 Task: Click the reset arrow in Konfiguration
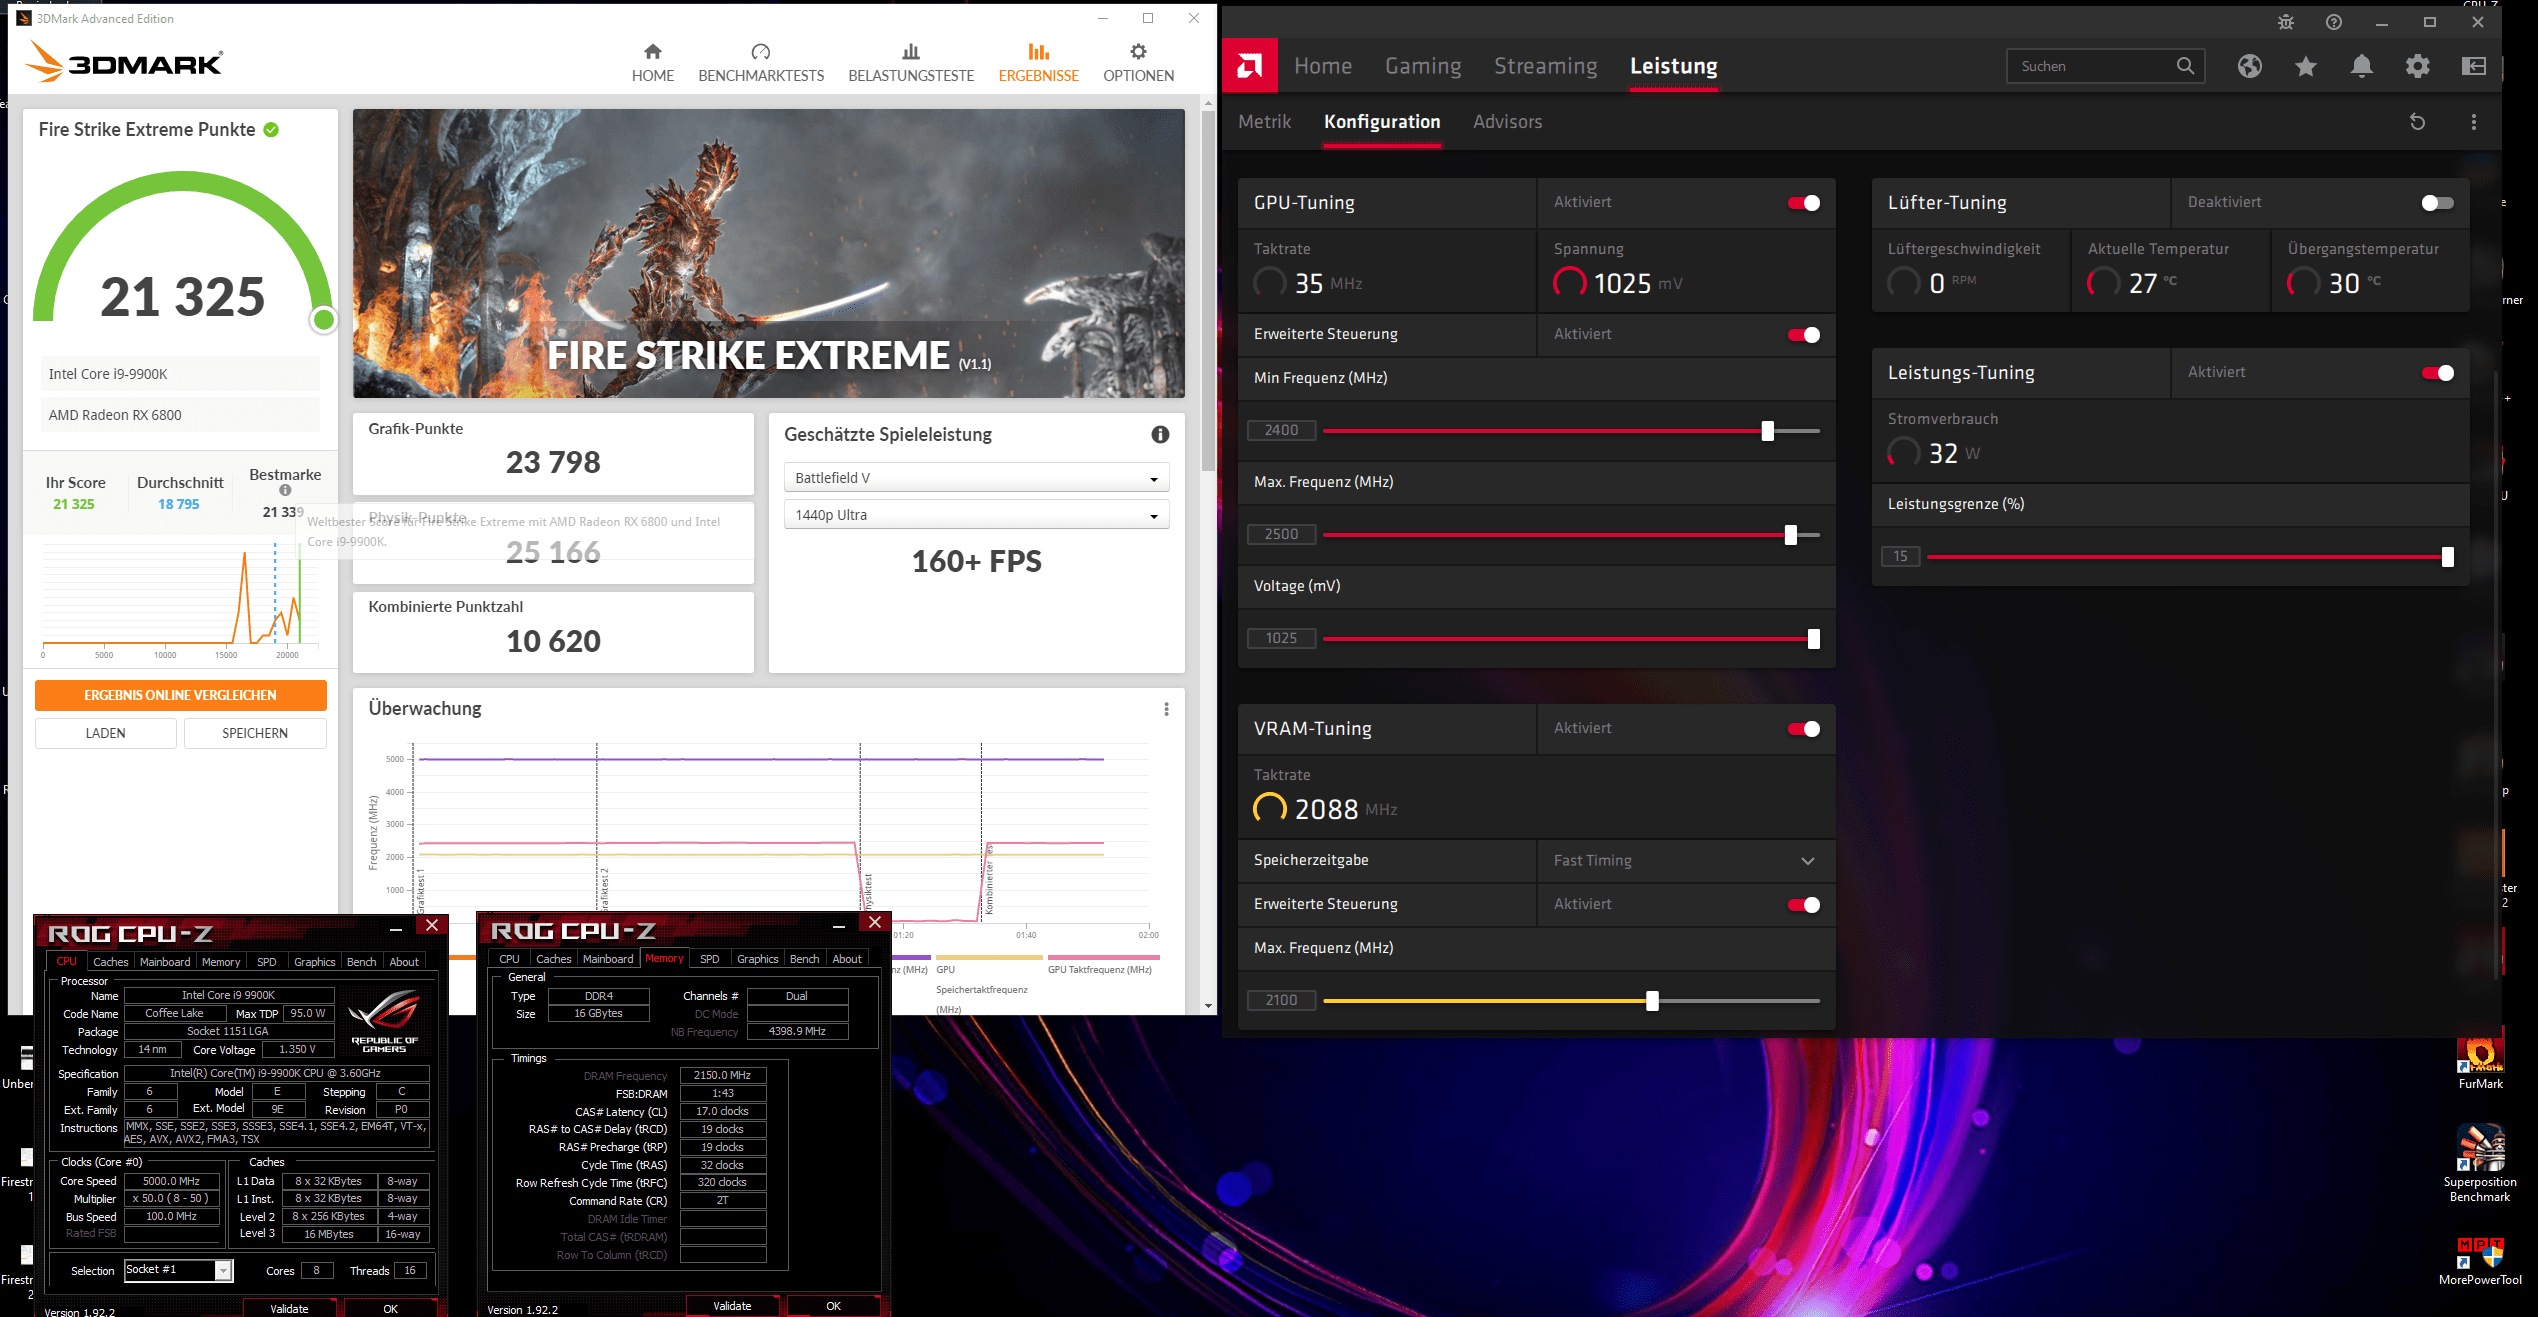(2418, 122)
